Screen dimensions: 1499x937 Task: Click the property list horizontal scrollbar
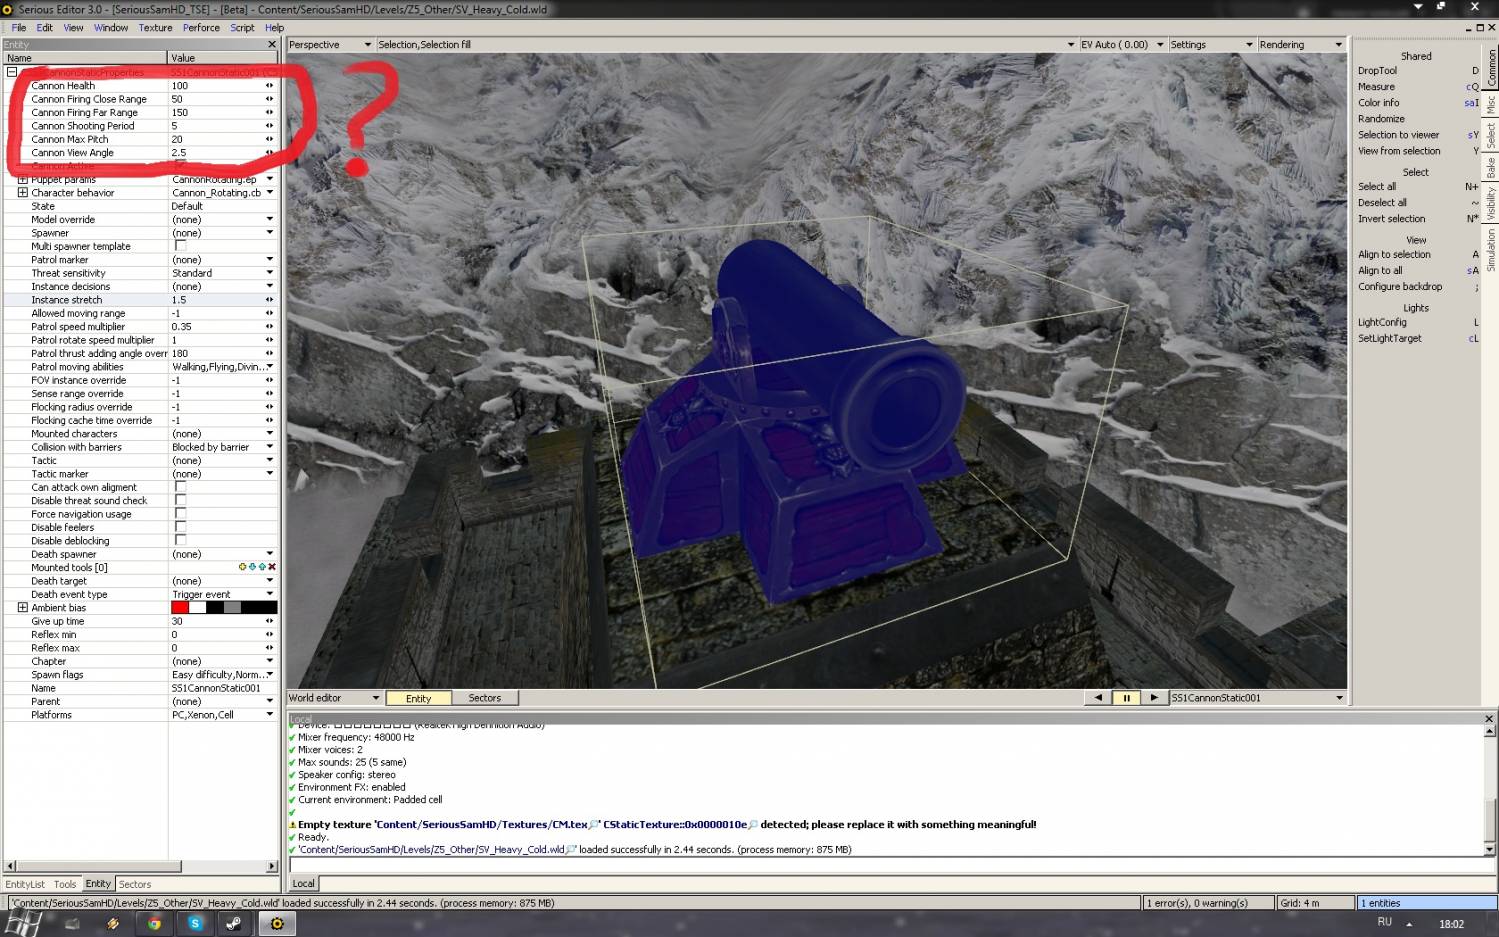coord(141,866)
